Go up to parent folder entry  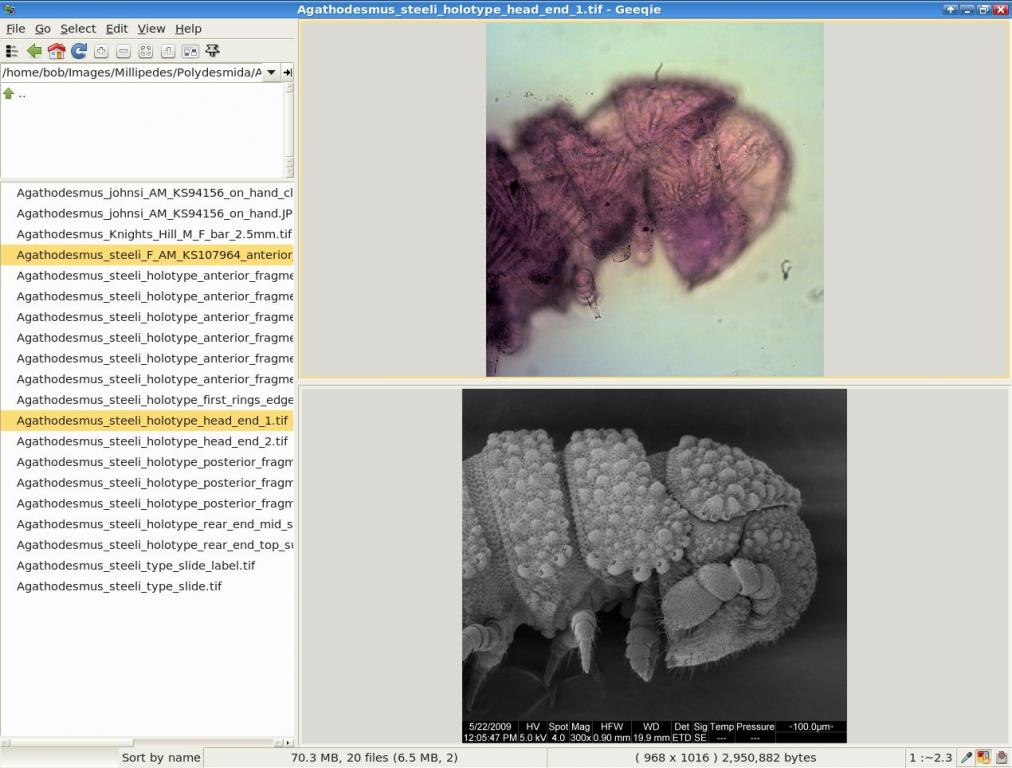tap(15, 94)
